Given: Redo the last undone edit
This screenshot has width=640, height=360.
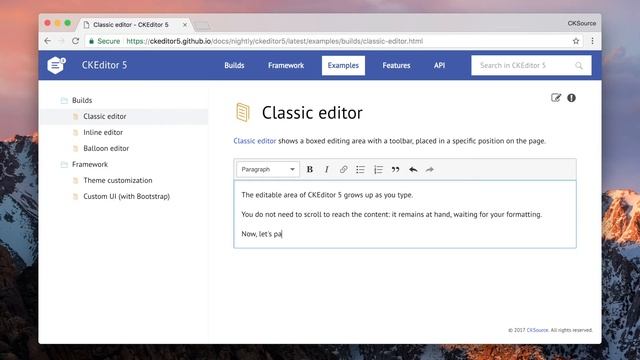Looking at the screenshot, I should pyautogui.click(x=430, y=169).
